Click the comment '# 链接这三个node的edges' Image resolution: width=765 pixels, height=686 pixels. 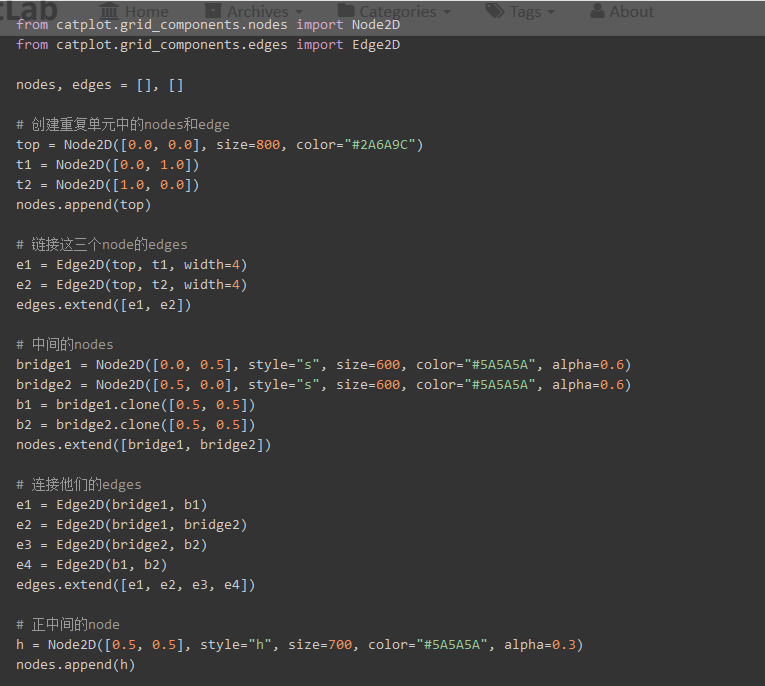click(x=101, y=245)
